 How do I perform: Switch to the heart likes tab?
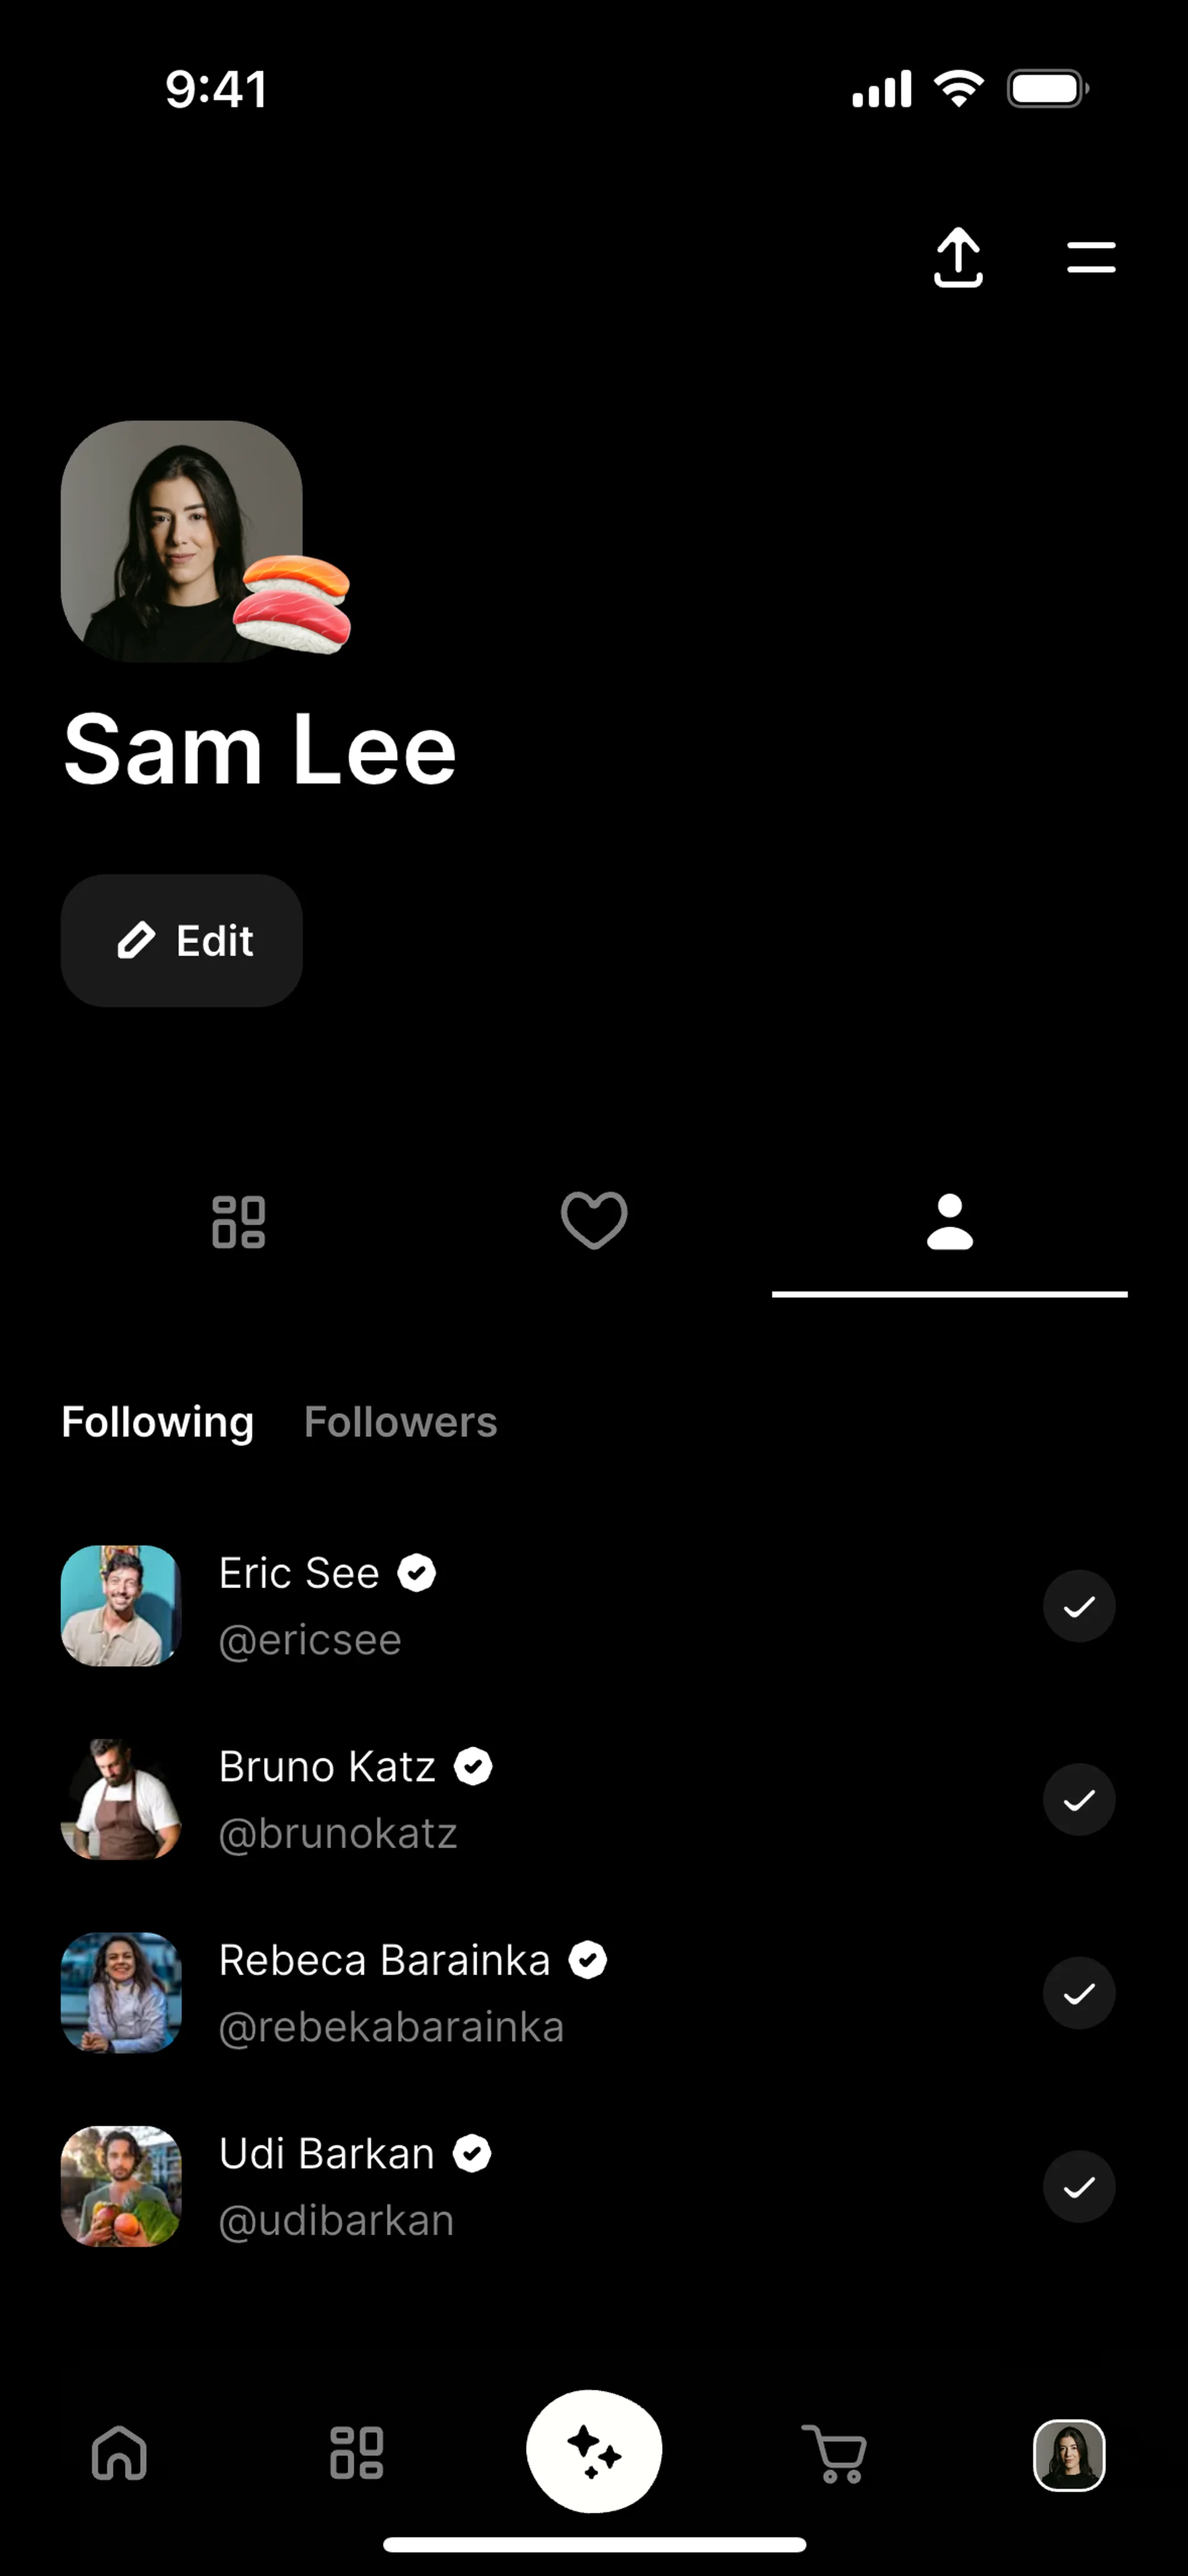tap(594, 1221)
